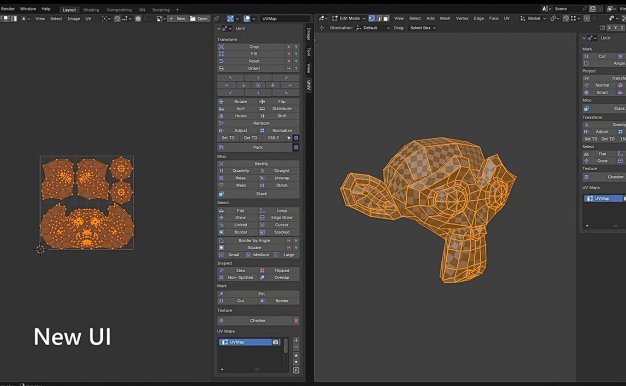Toggle the settings button beside Pack

click(x=296, y=147)
